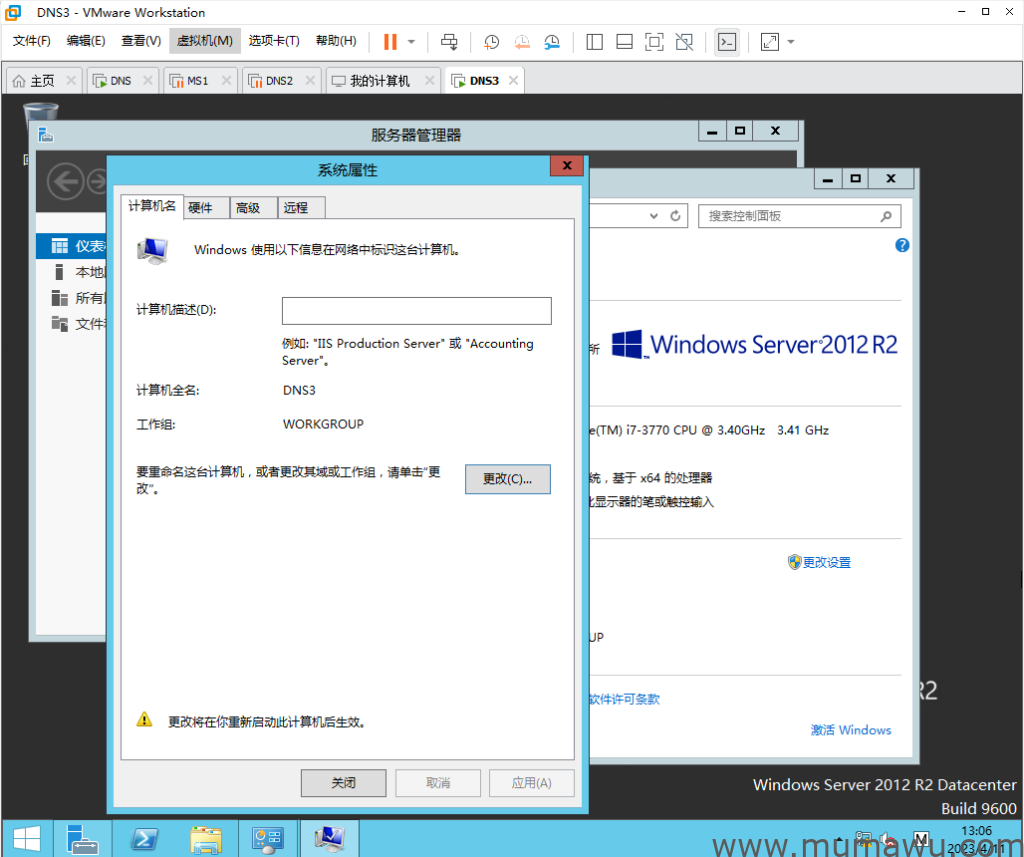Image resolution: width=1024 pixels, height=857 pixels.
Task: Click the 更改(C)... button
Action: (508, 479)
